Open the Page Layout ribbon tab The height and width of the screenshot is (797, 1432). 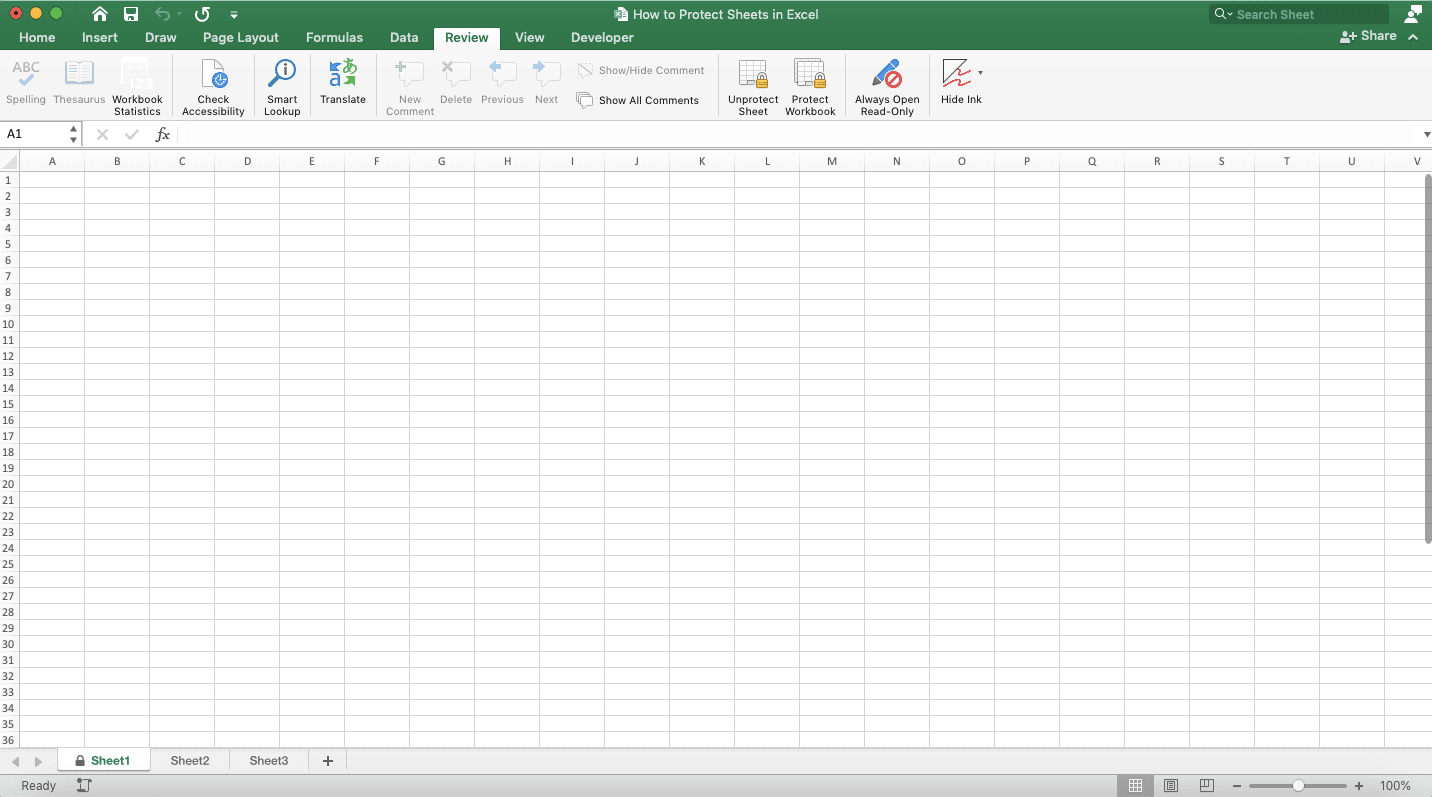241,38
